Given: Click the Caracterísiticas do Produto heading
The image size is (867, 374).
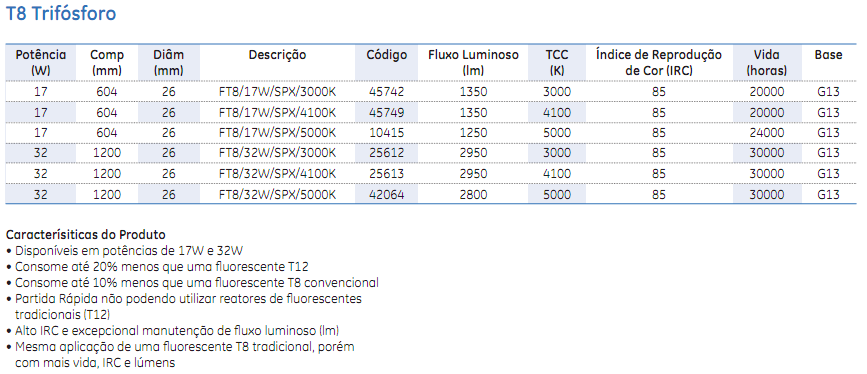Looking at the screenshot, I should [86, 234].
